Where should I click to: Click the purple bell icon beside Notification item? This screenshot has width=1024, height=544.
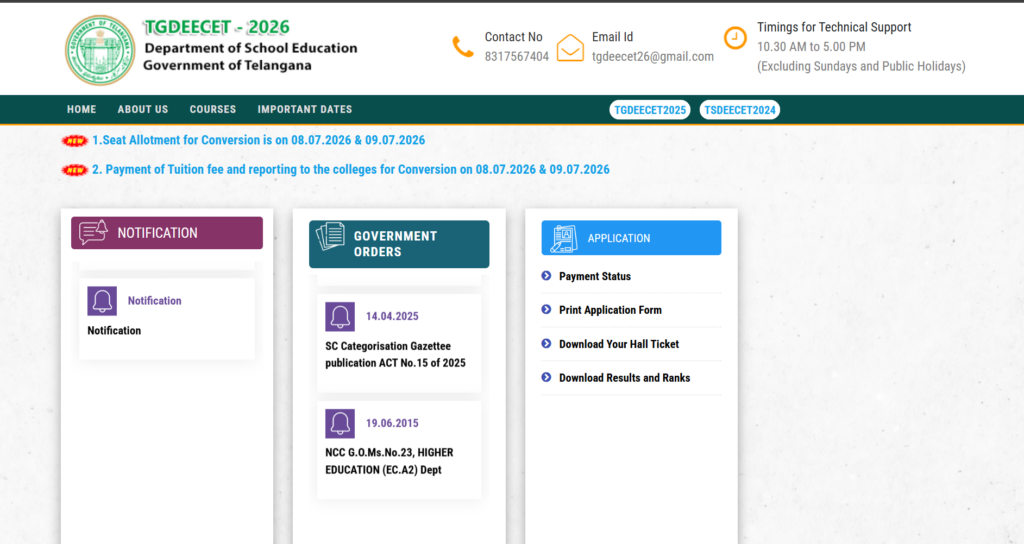102,301
